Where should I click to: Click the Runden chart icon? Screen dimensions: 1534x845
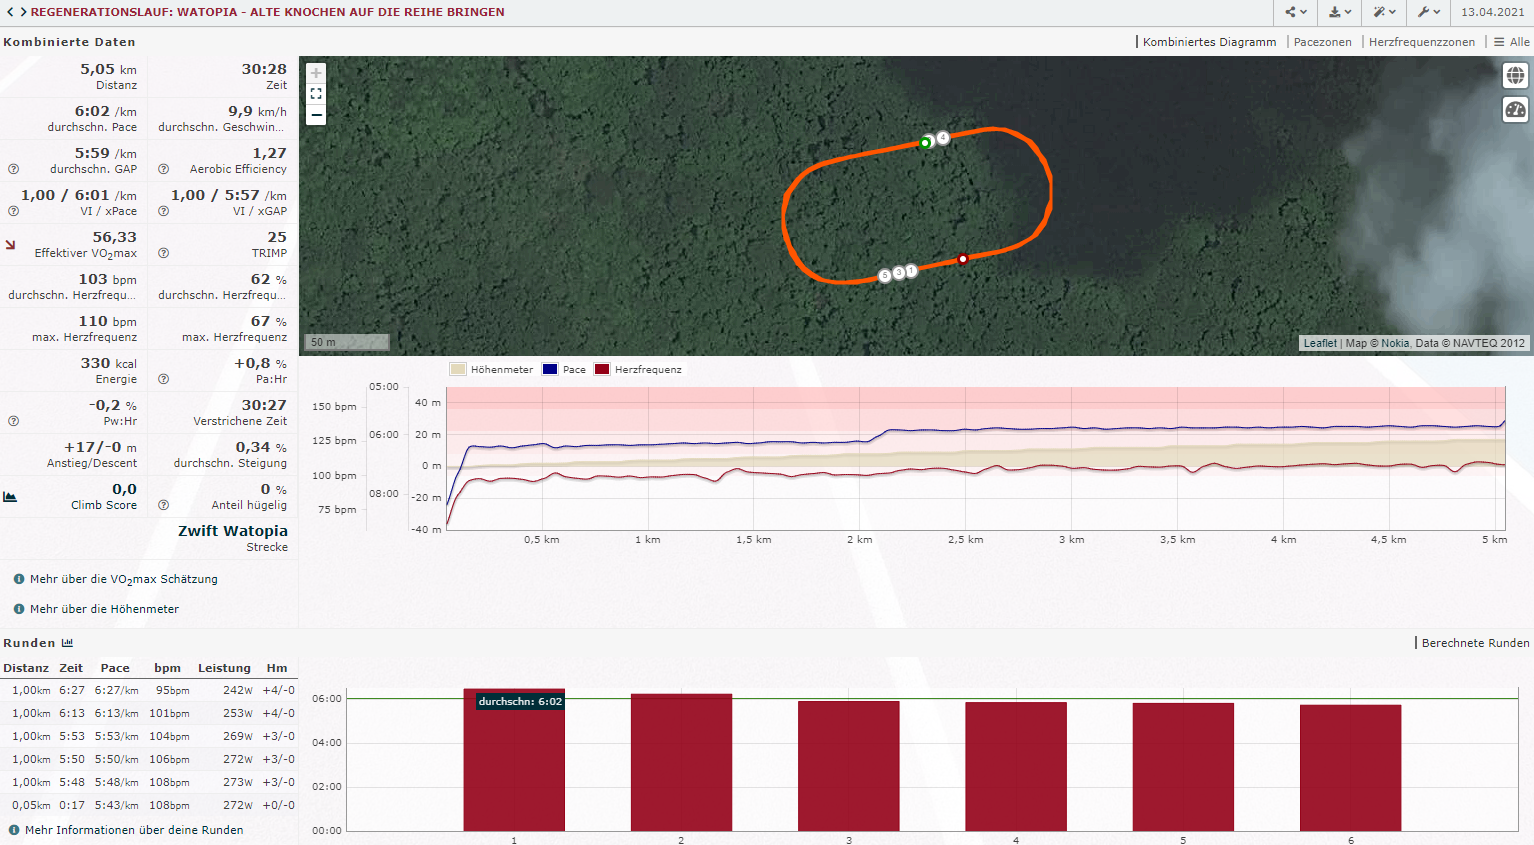click(67, 643)
